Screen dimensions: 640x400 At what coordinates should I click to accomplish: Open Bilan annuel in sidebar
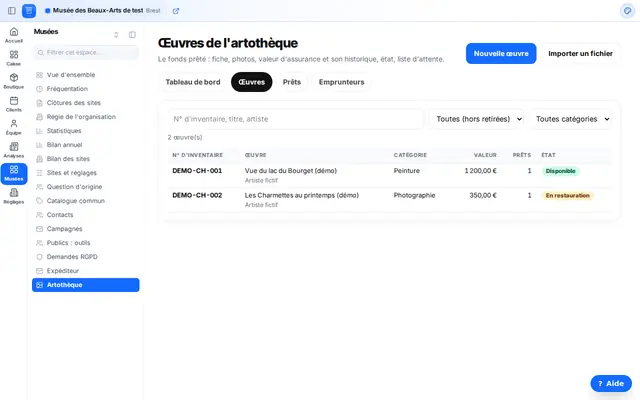click(86, 145)
